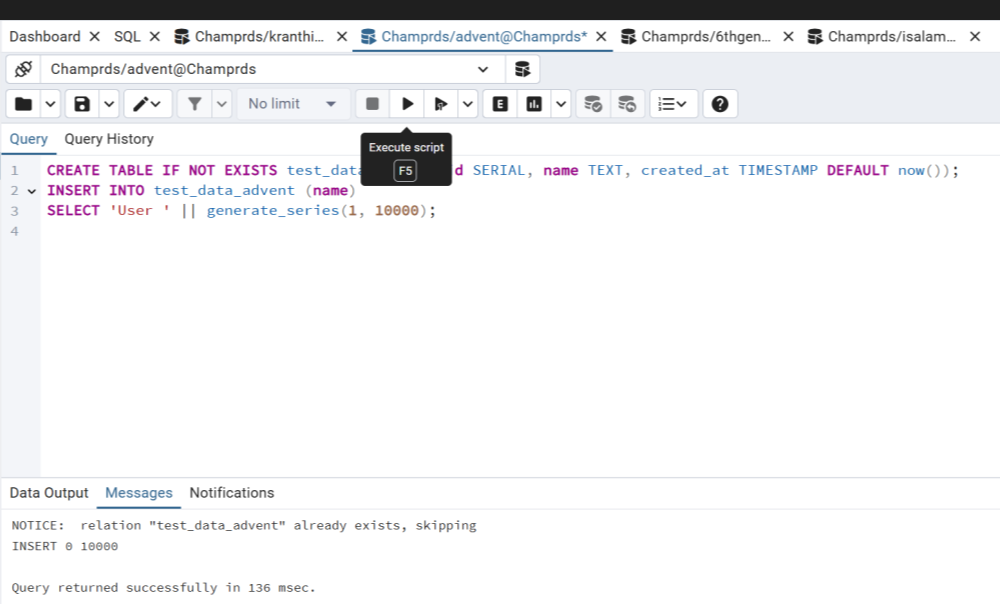The height and width of the screenshot is (604, 1000).
Task: Click the Filter rows funnel icon
Action: point(195,104)
